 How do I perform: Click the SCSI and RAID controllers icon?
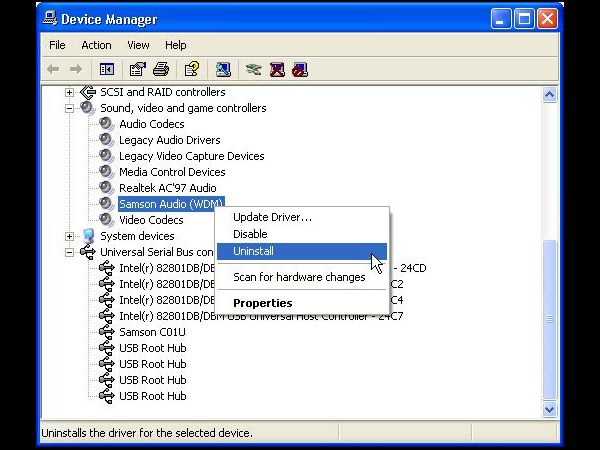pos(88,92)
